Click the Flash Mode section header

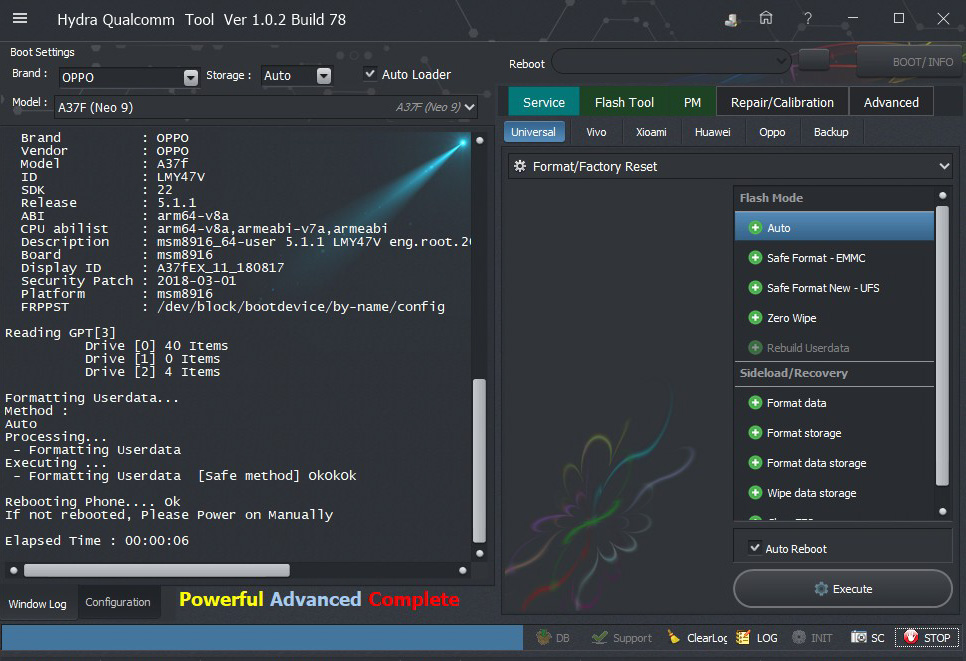[771, 198]
